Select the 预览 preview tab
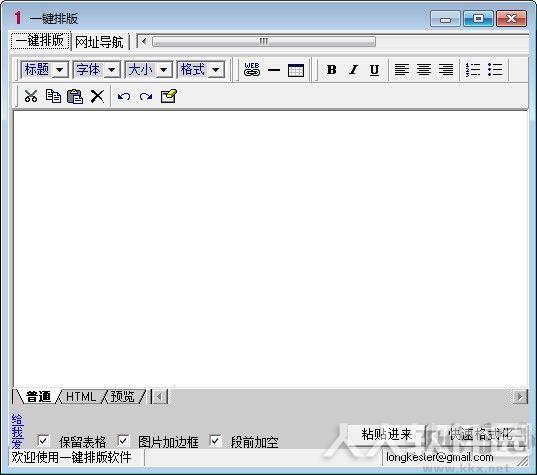 click(x=123, y=397)
